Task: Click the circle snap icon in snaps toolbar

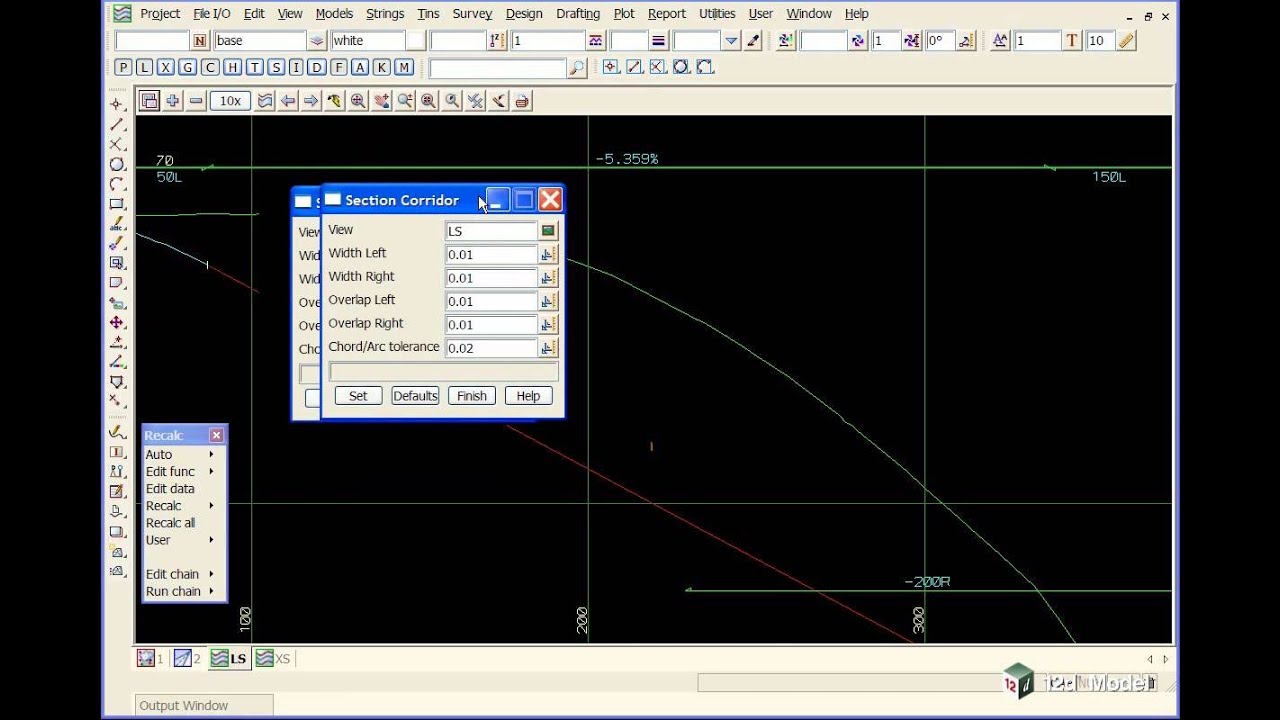Action: click(681, 67)
